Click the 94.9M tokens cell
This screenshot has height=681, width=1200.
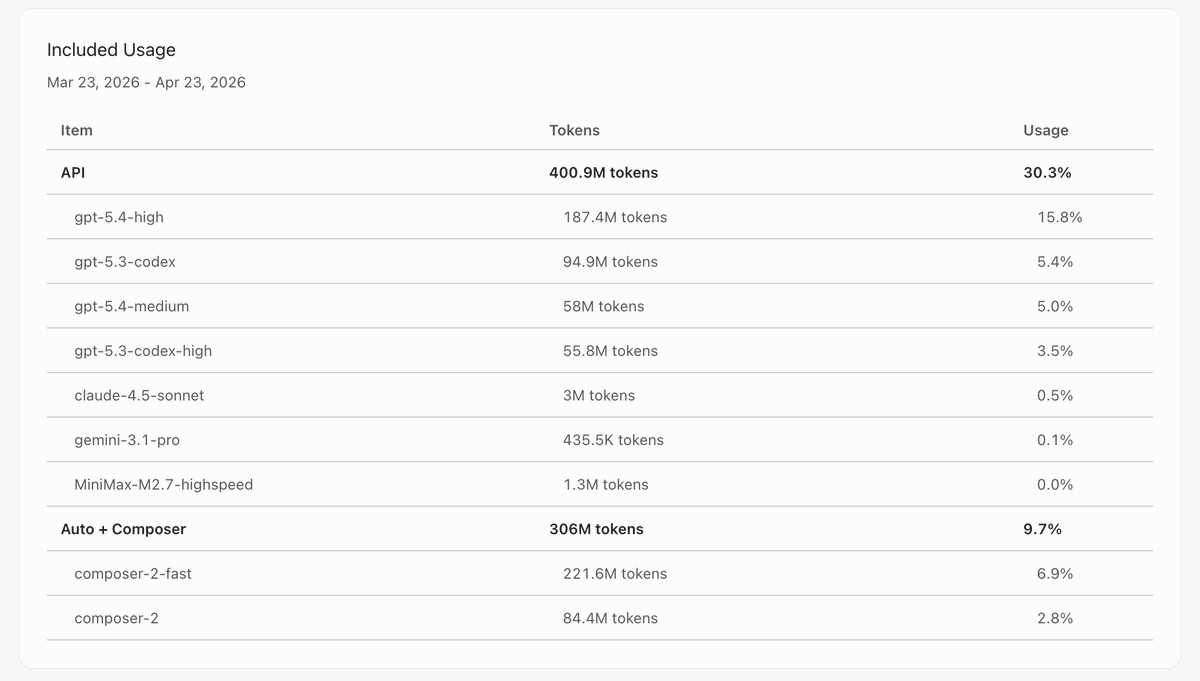[x=610, y=261]
